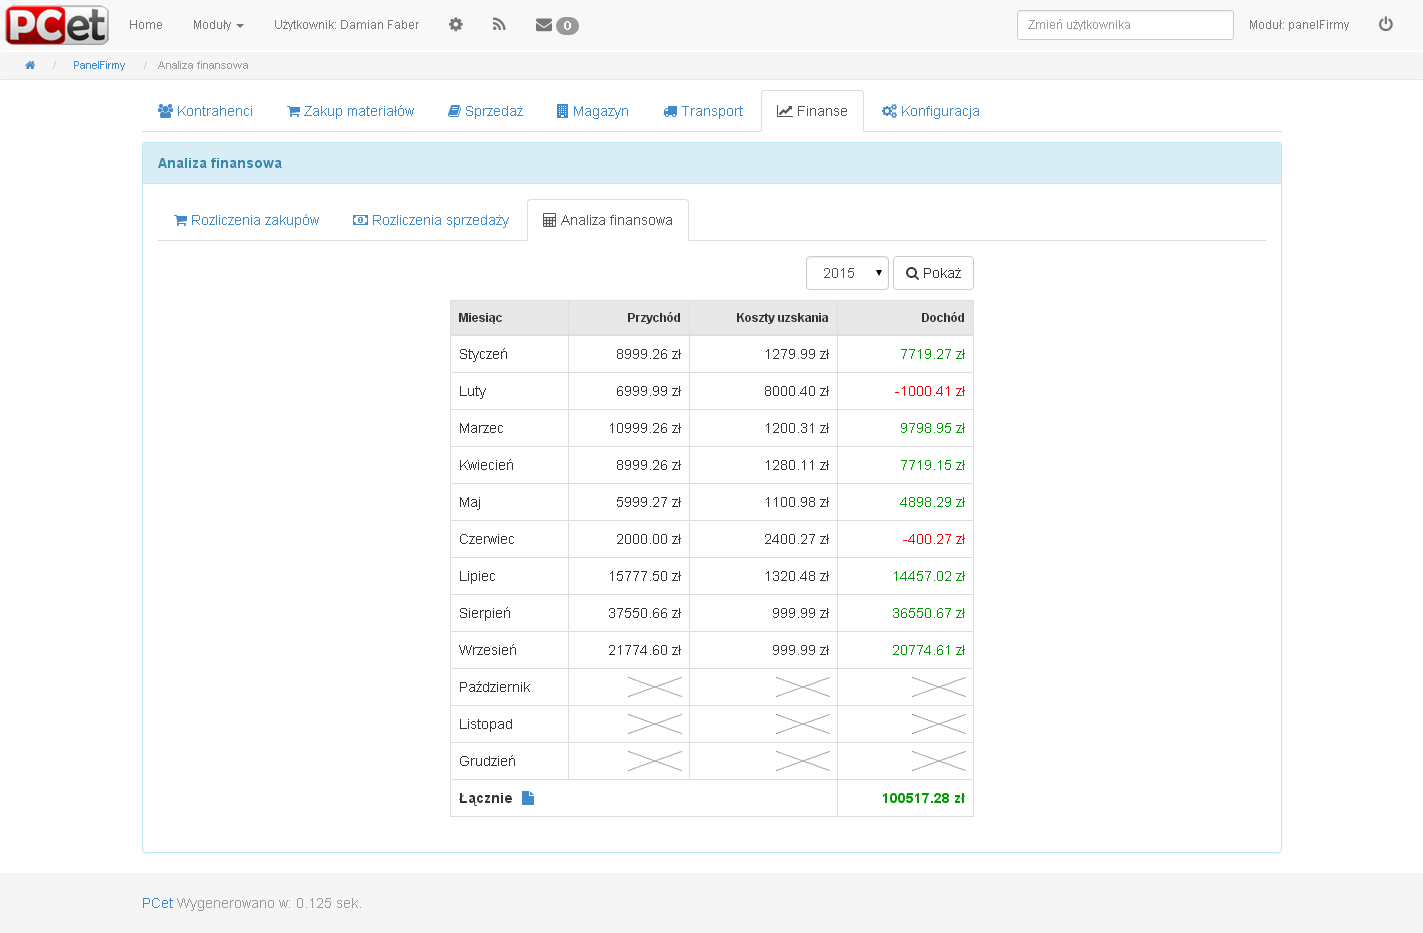Viewport: 1423px width, 933px height.
Task: Select the Luty row label
Action: click(472, 391)
